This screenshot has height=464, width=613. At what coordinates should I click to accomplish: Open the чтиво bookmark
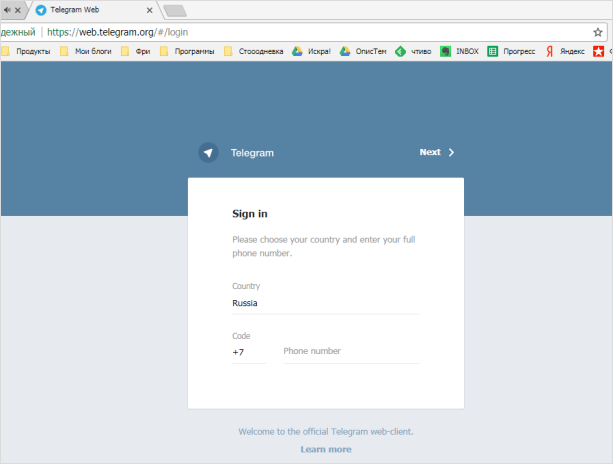pyautogui.click(x=413, y=51)
